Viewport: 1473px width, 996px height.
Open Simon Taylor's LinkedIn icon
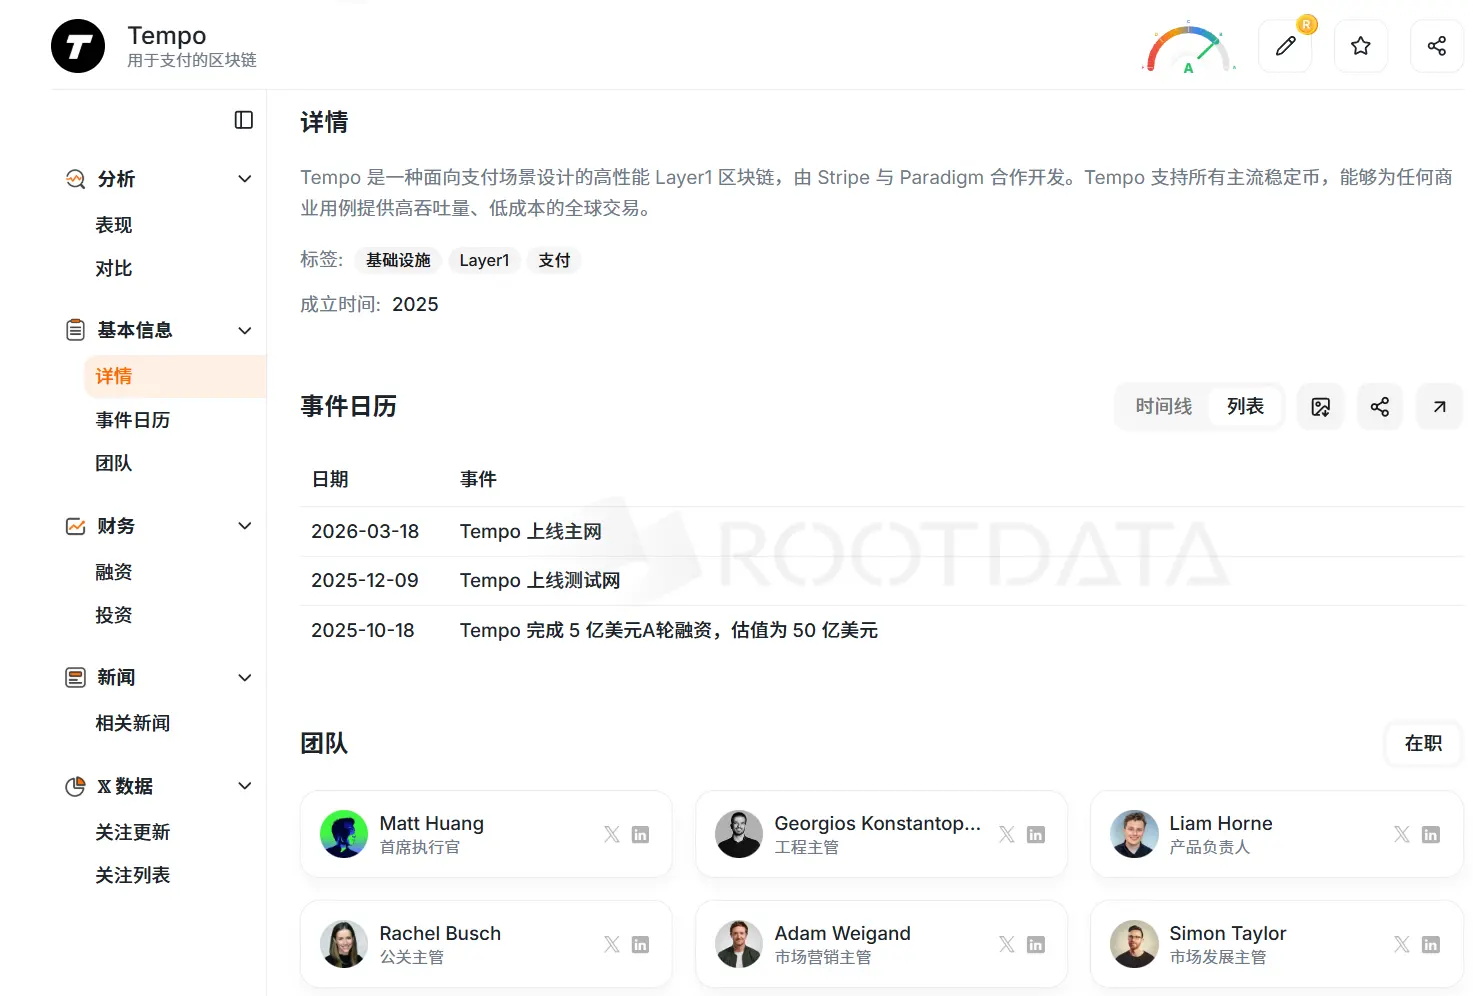coord(1431,944)
